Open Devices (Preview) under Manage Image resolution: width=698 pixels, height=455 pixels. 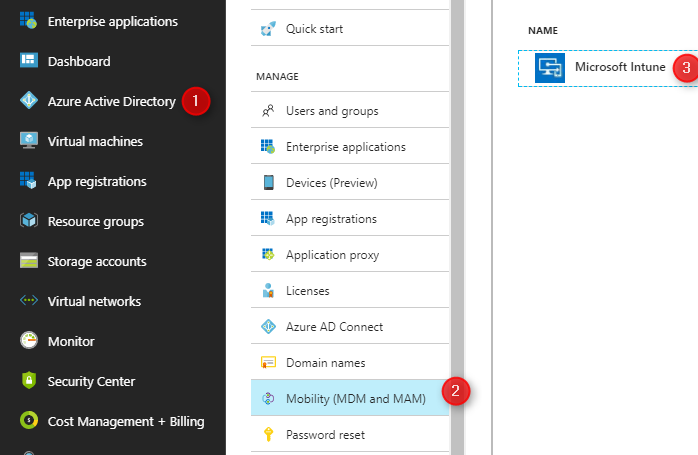[350, 183]
